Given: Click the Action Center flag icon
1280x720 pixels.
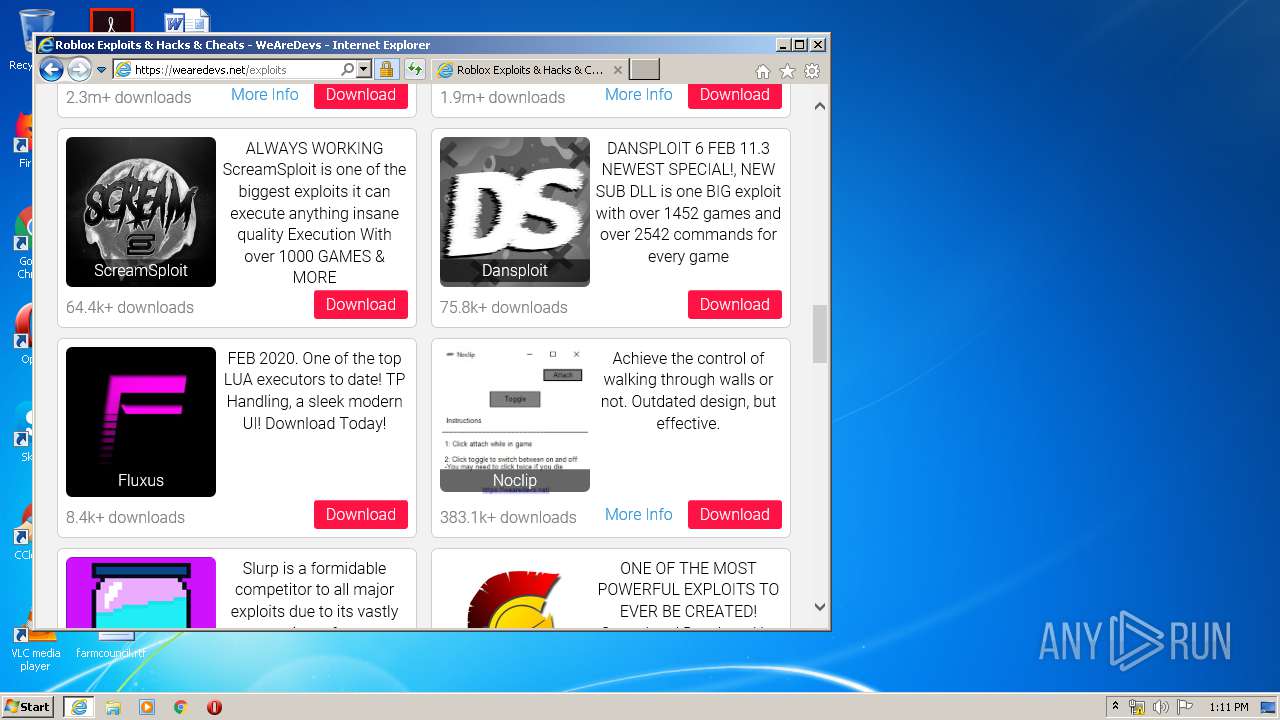Looking at the screenshot, I should 1184,707.
